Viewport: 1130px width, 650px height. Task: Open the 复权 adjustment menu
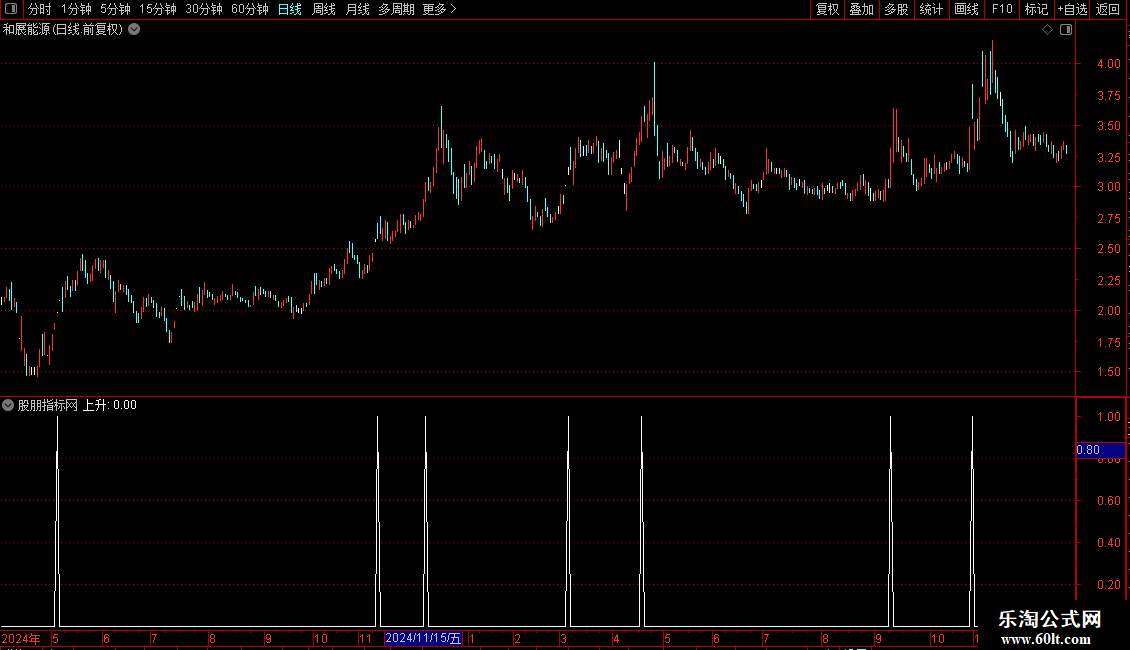827,9
